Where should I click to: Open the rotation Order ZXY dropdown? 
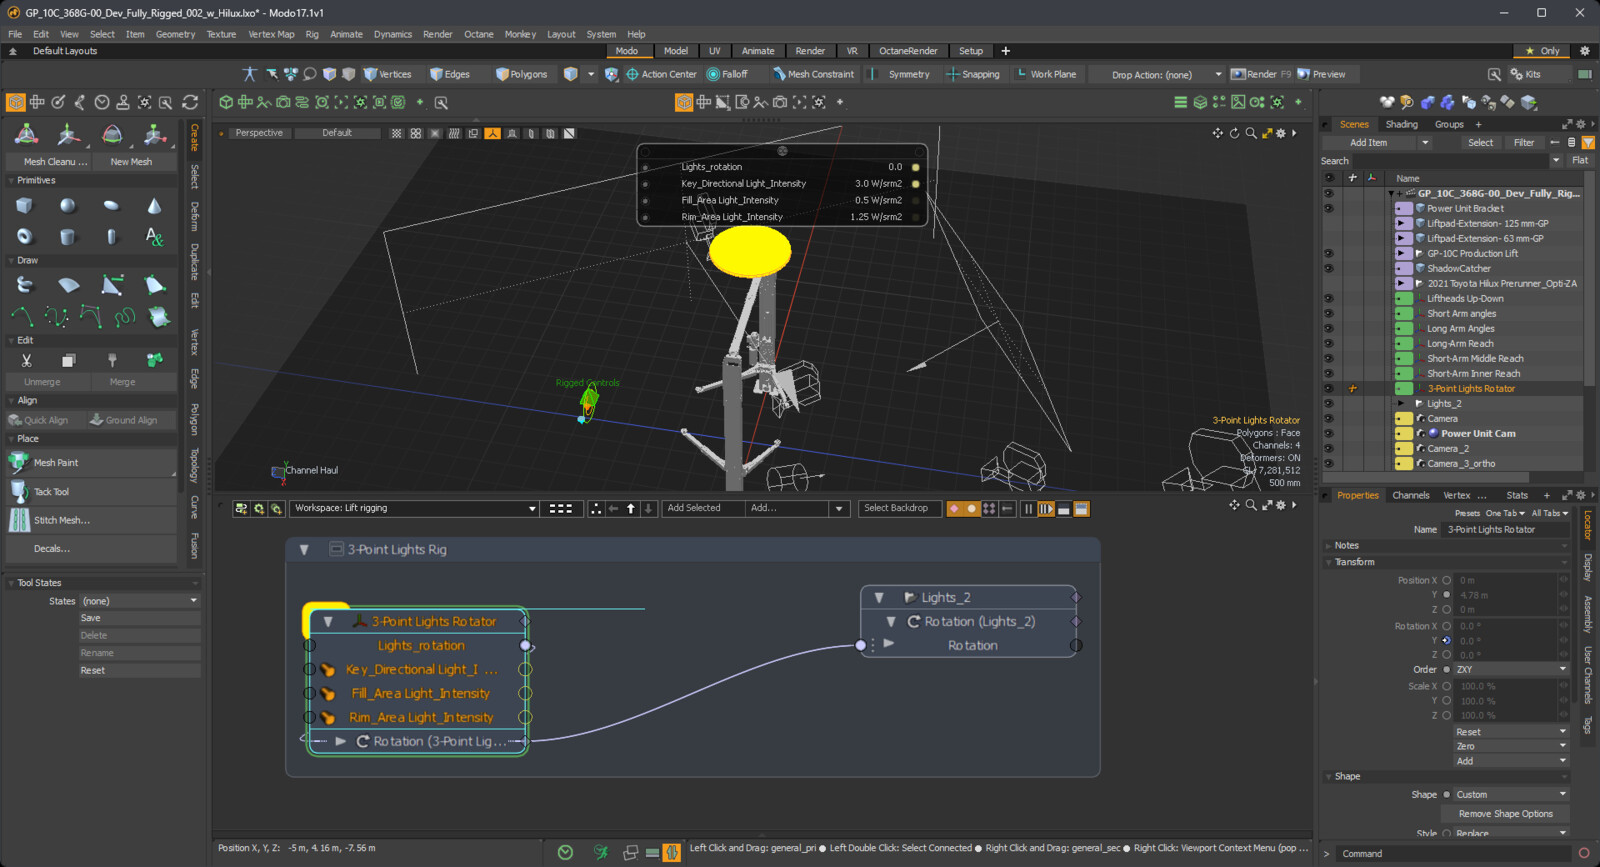(x=1511, y=670)
